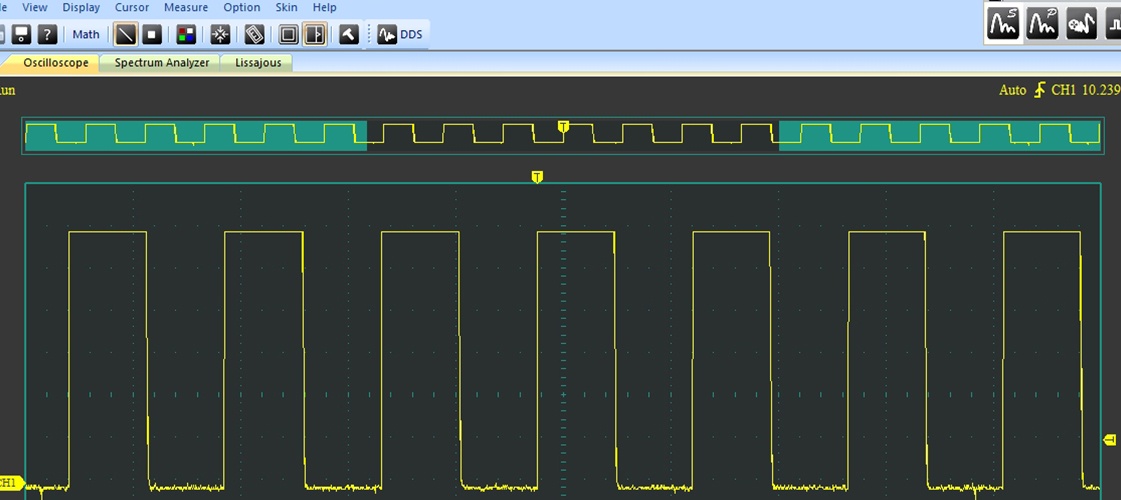This screenshot has height=500, width=1121.
Task: Click the trigger level marker on right edge
Action: pos(1110,439)
